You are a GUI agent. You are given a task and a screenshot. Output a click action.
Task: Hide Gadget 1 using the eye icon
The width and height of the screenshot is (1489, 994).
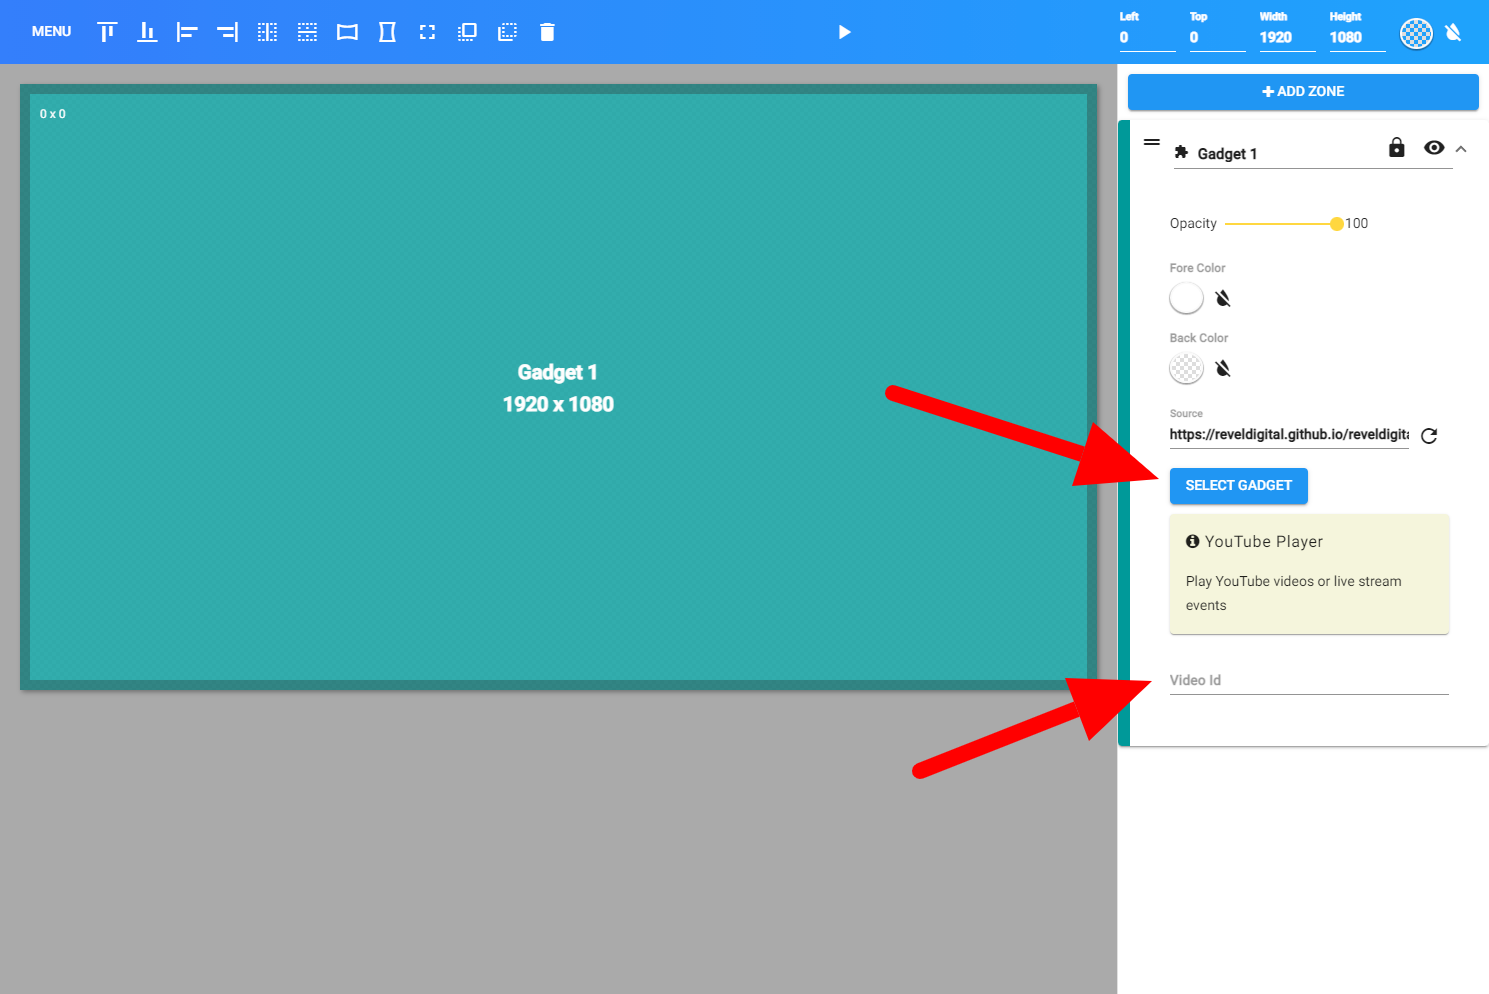pos(1434,148)
